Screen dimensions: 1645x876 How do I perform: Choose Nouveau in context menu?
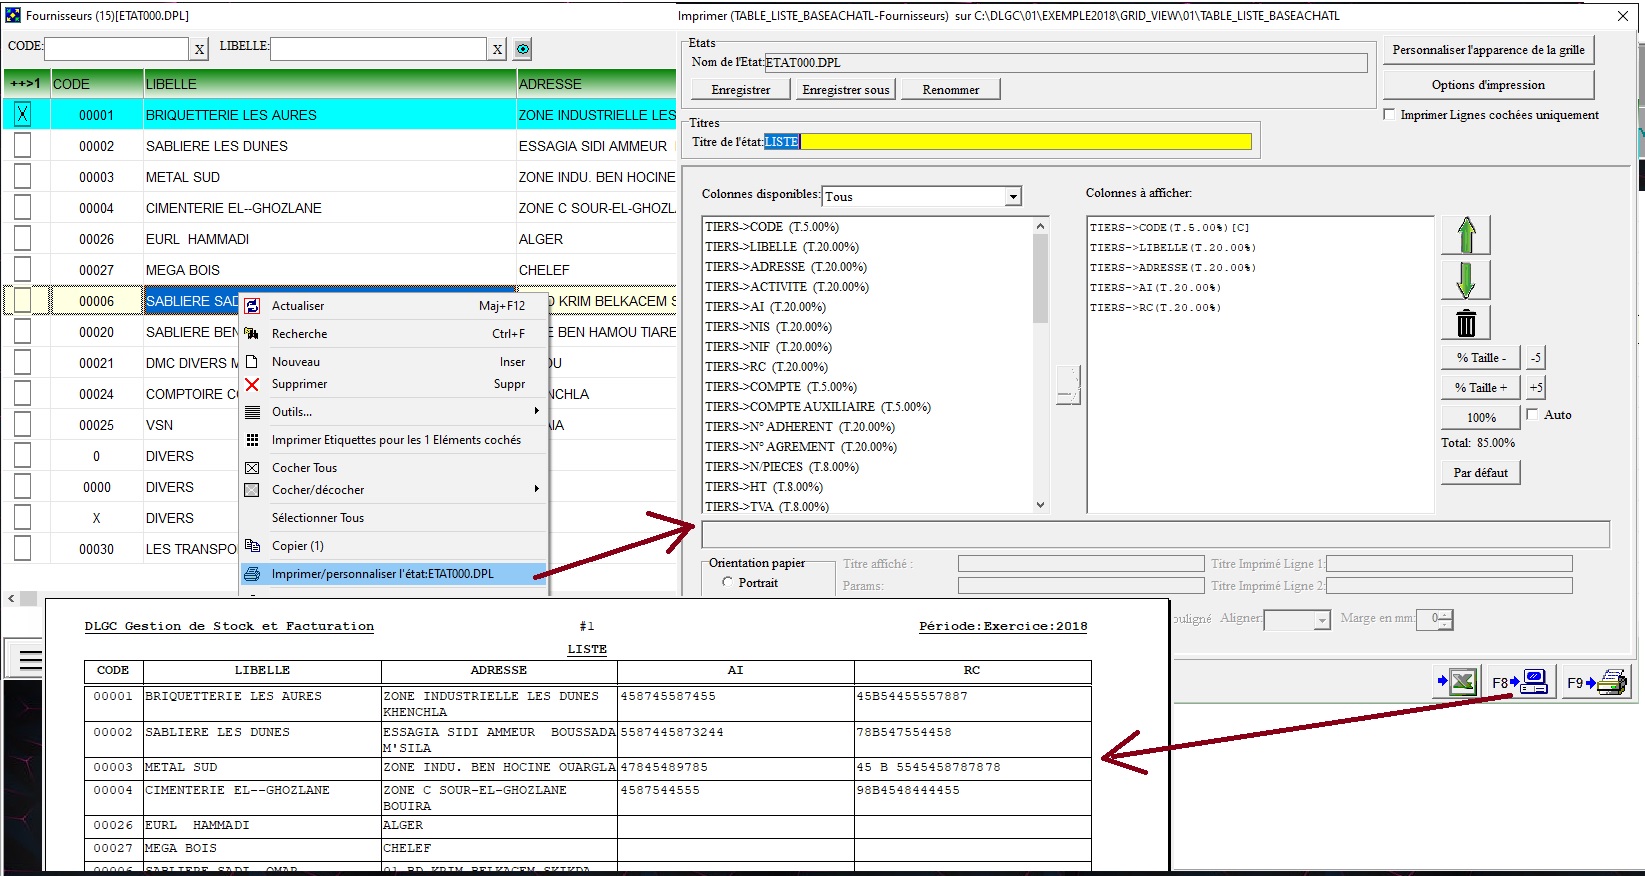point(296,362)
